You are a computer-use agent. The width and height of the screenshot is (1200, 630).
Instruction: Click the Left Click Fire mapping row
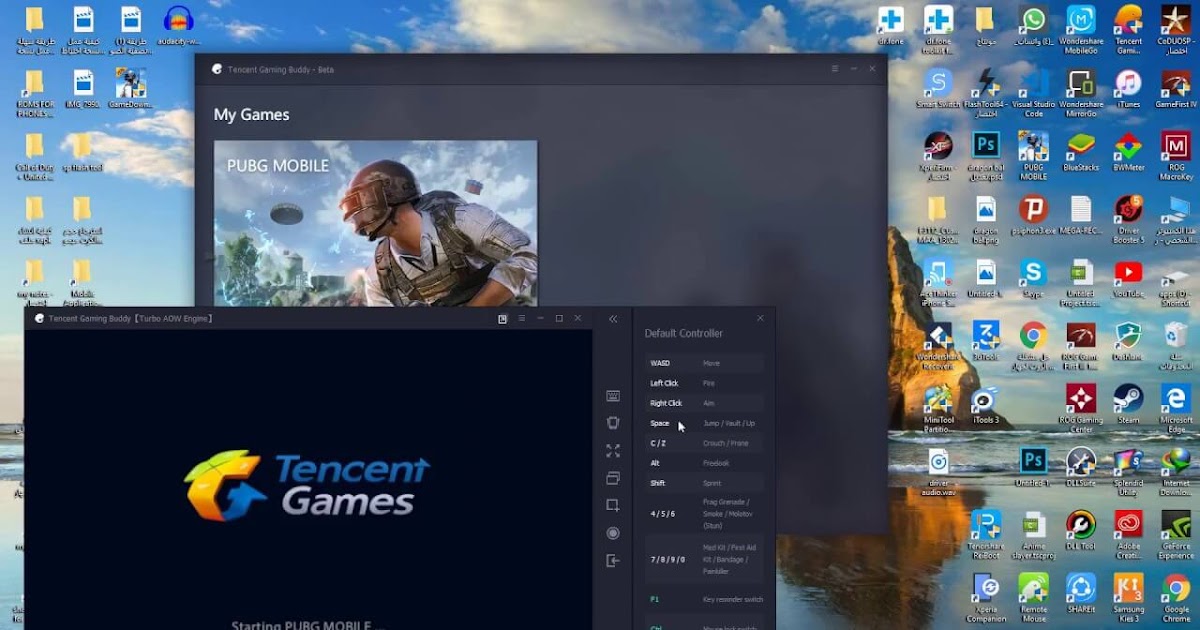coord(704,383)
